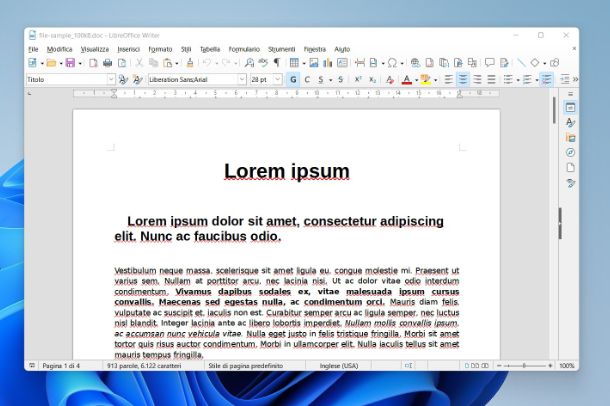Toggle superscript formatting
610x406 pixels.
tap(358, 80)
